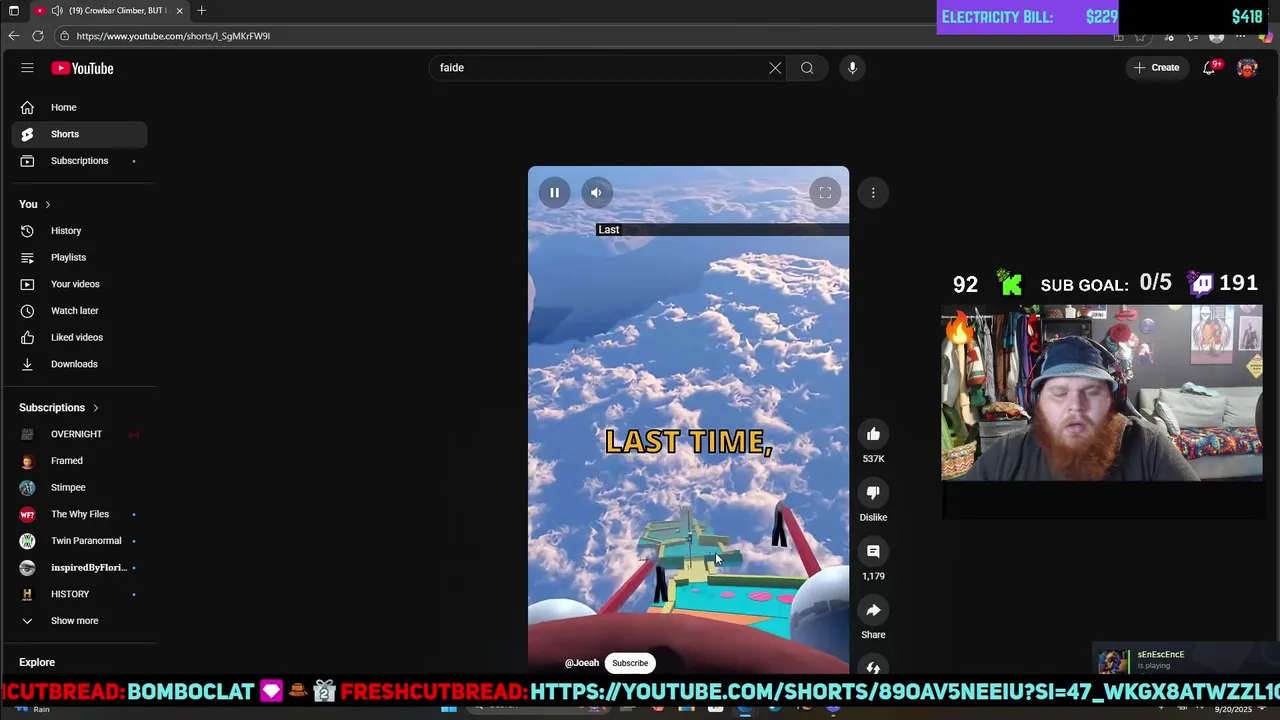Image resolution: width=1280 pixels, height=720 pixels.
Task: Go to Home in the sidebar
Action: tap(80, 107)
